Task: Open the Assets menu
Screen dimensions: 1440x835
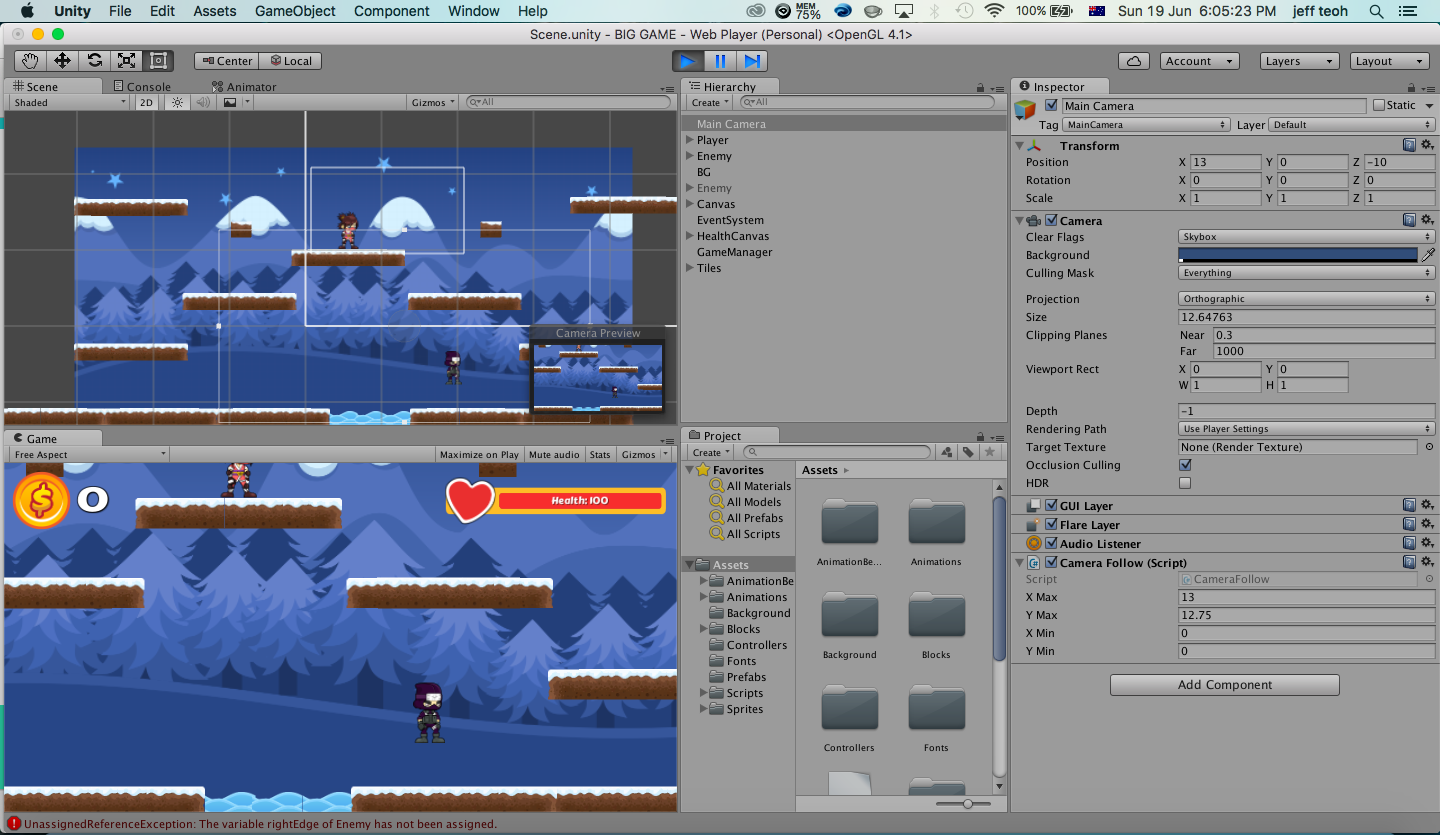Action: pyautogui.click(x=215, y=11)
